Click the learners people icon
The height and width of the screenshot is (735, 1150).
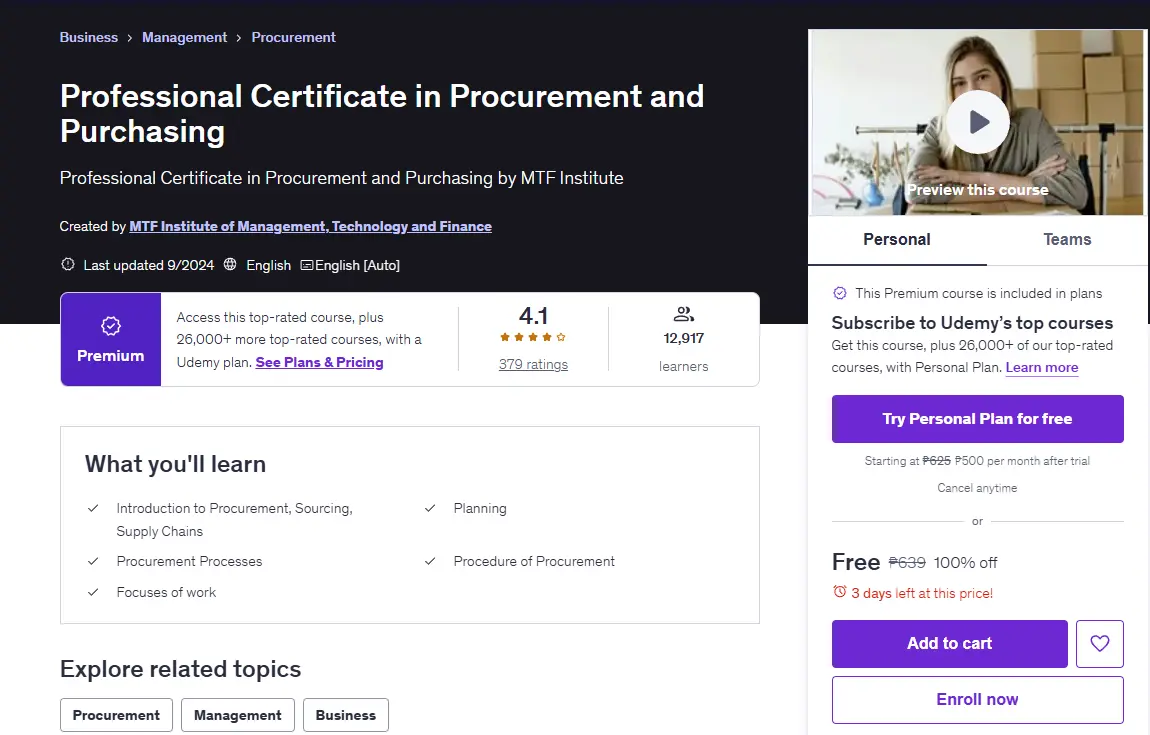(684, 314)
